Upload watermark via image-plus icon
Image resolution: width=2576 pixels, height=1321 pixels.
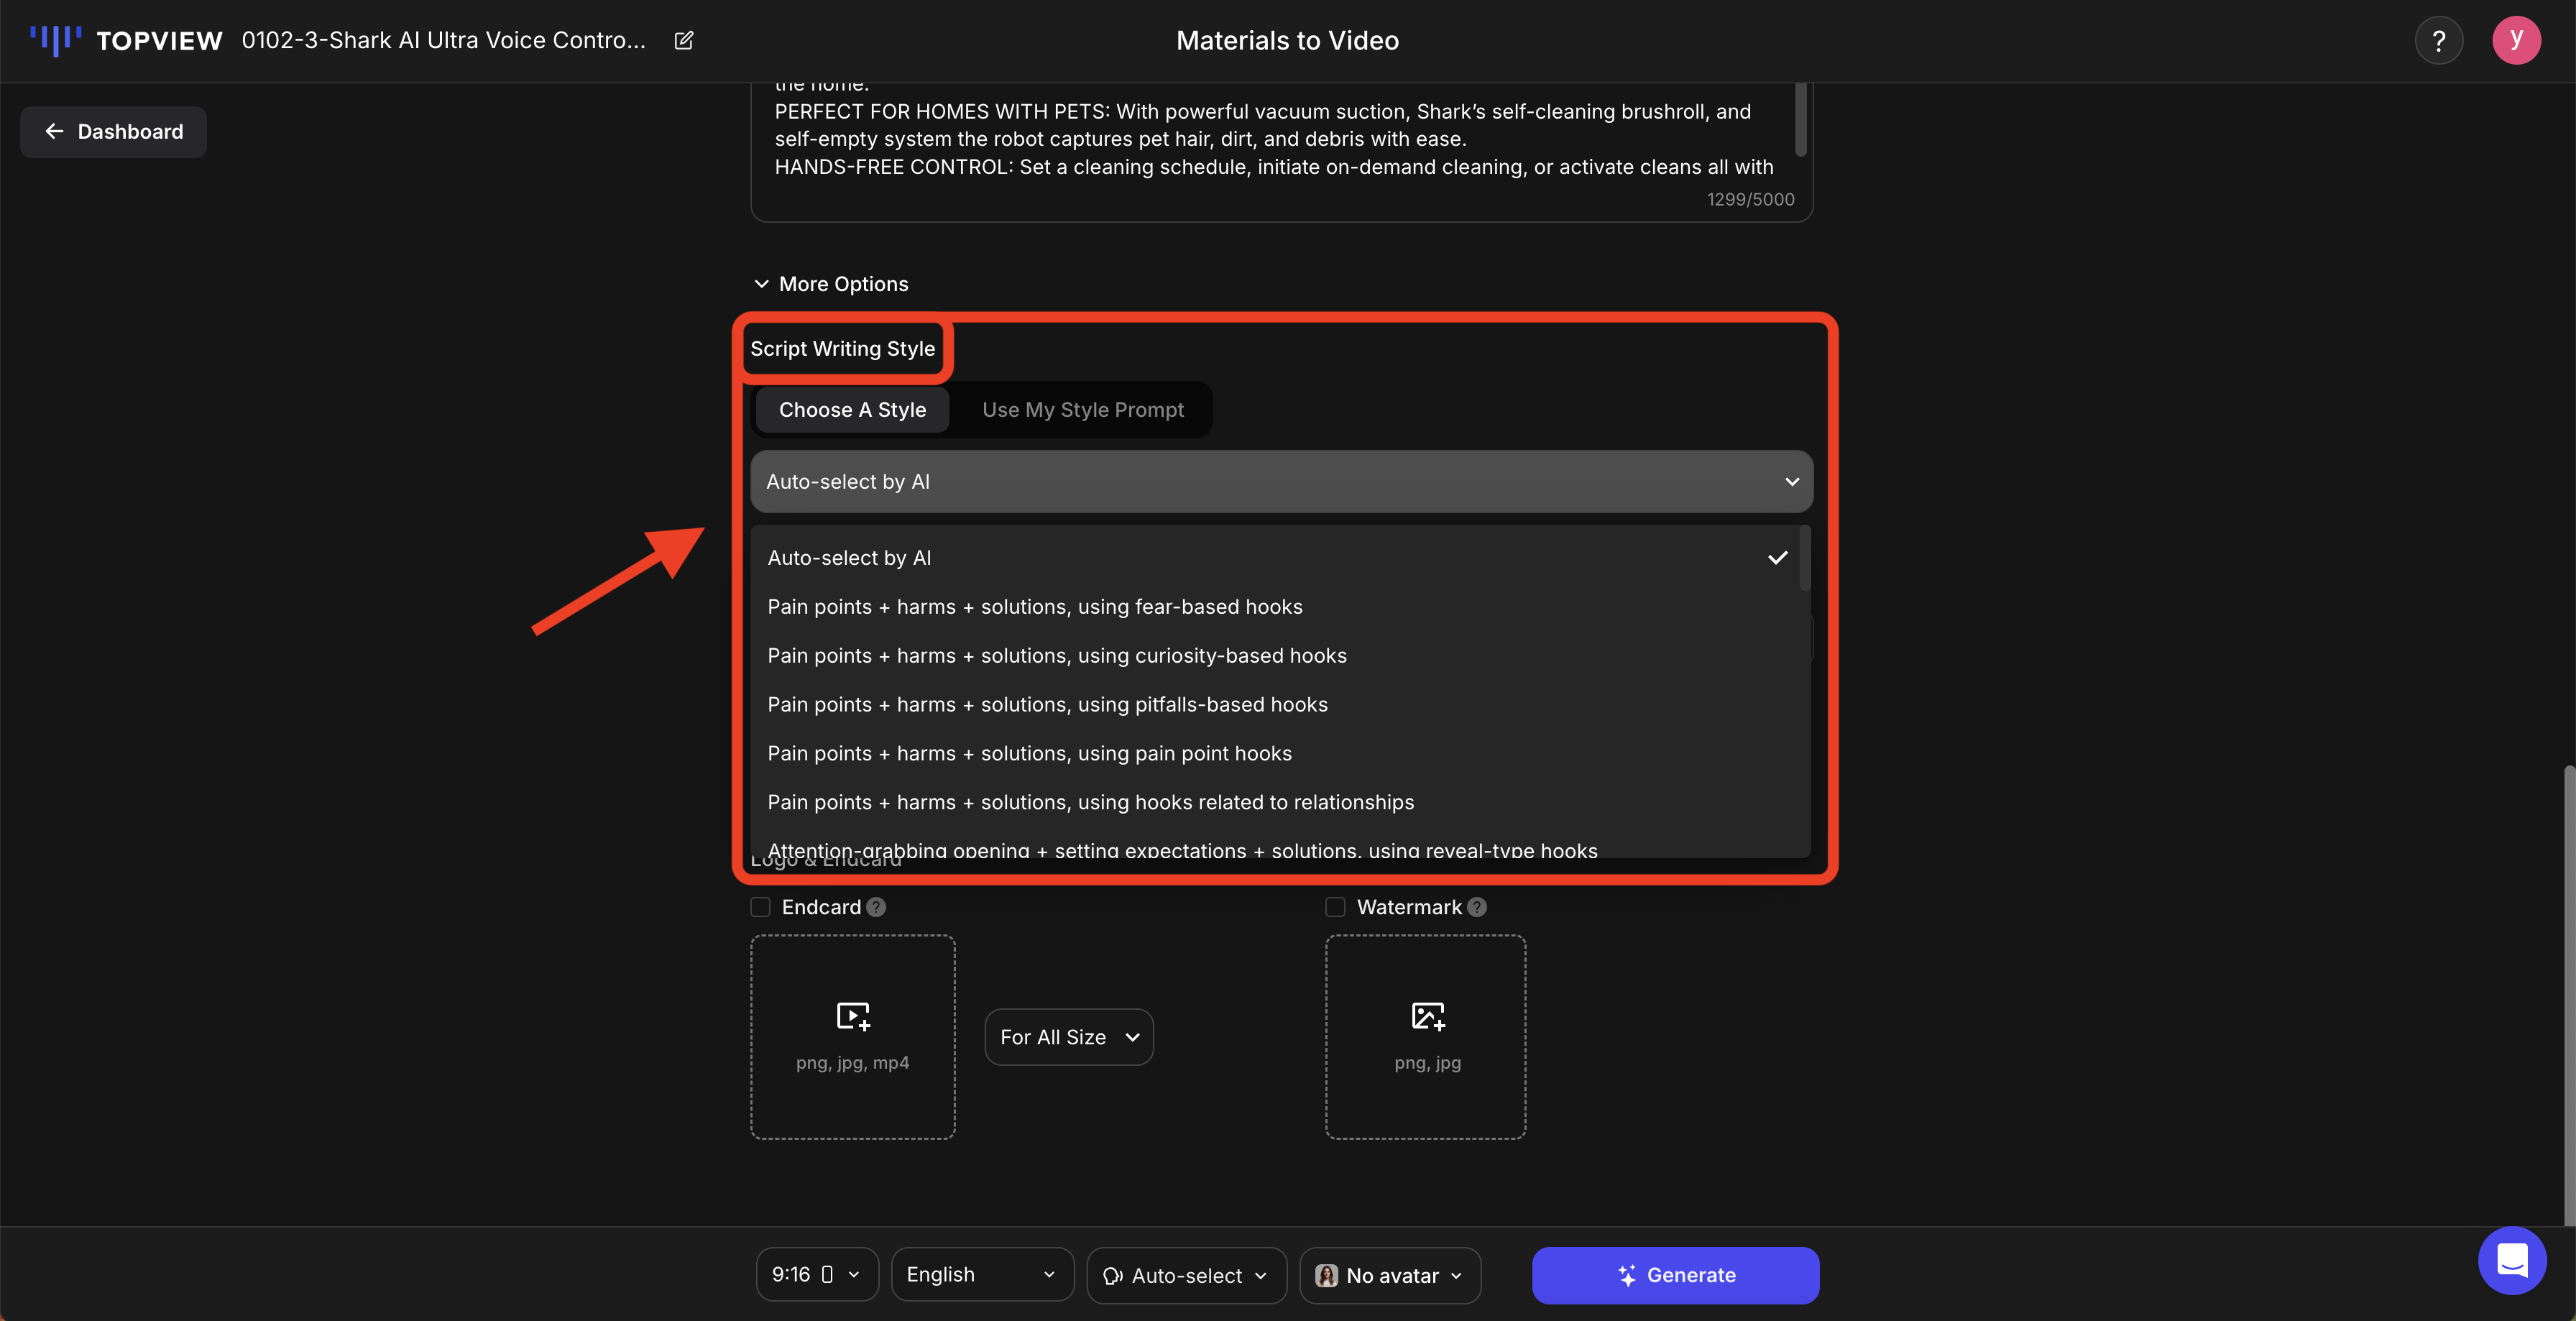pyautogui.click(x=1427, y=1017)
